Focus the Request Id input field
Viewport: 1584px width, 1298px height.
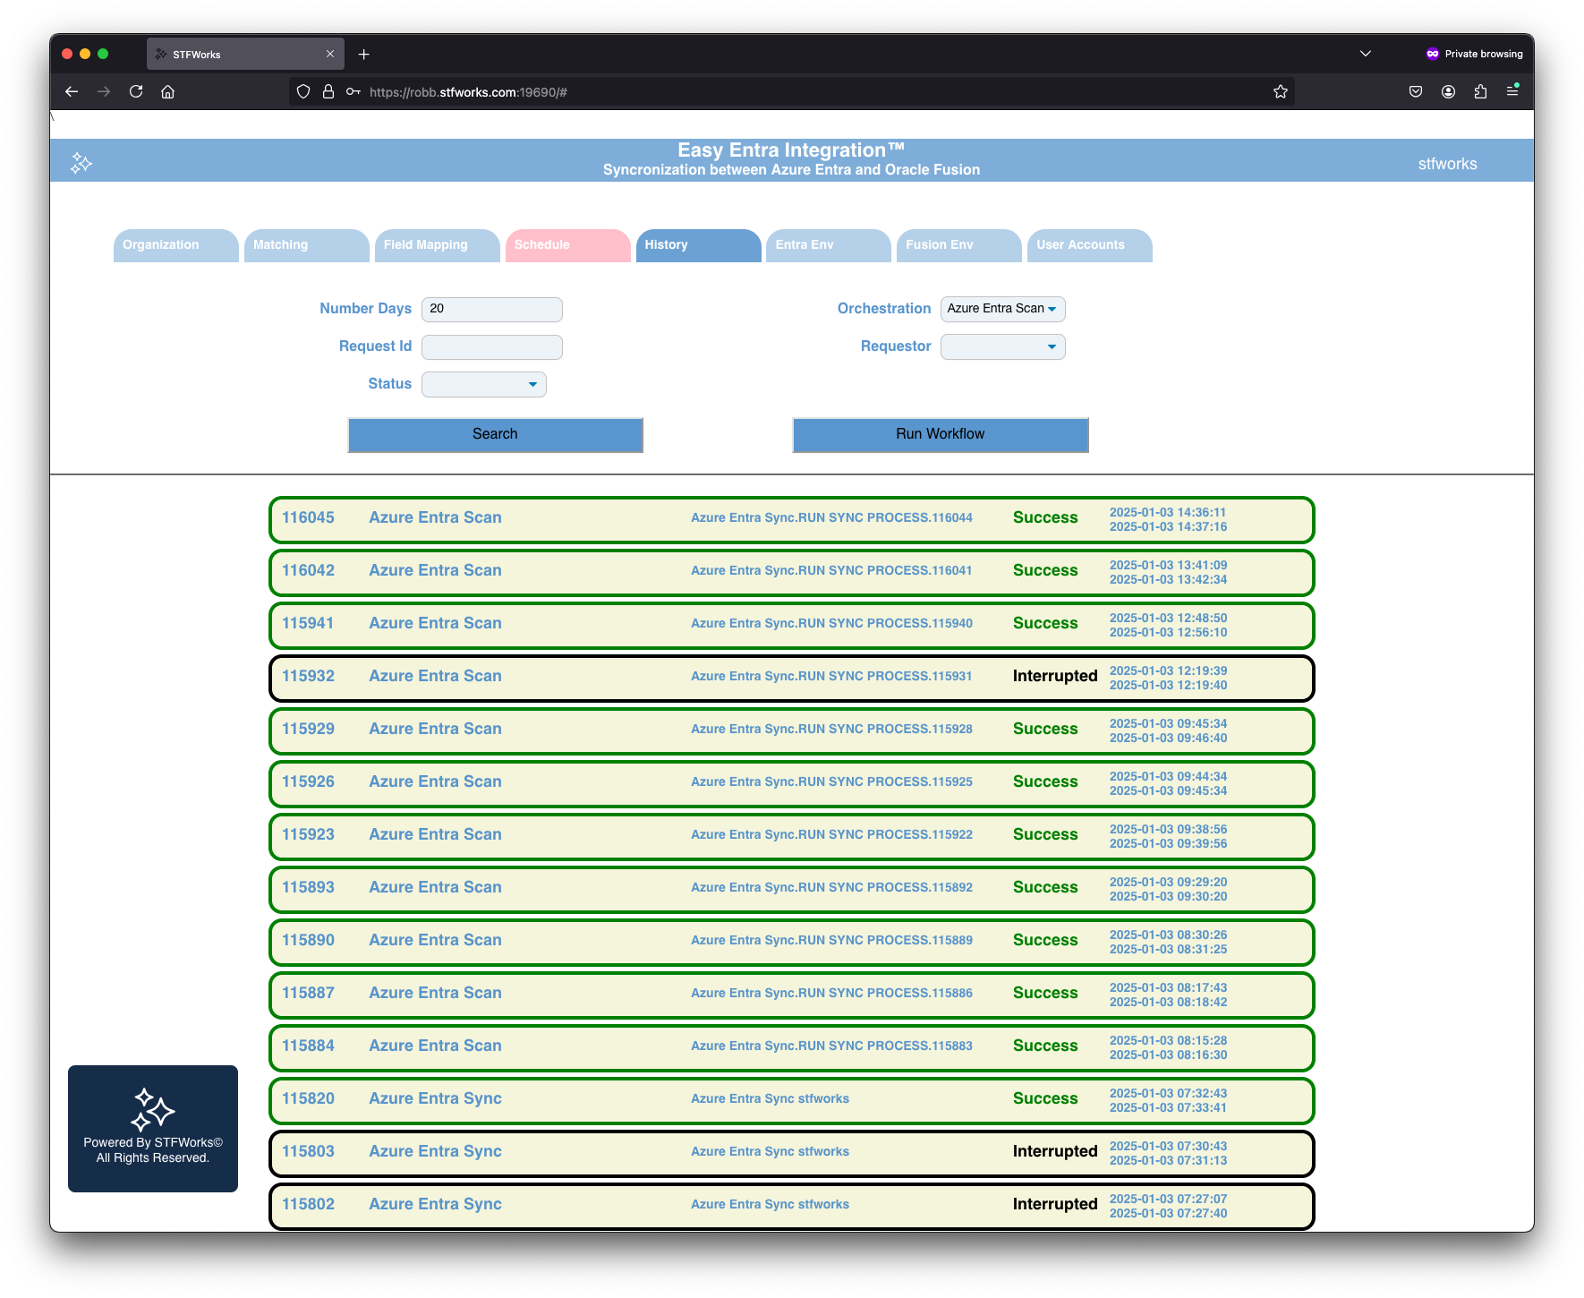492,347
